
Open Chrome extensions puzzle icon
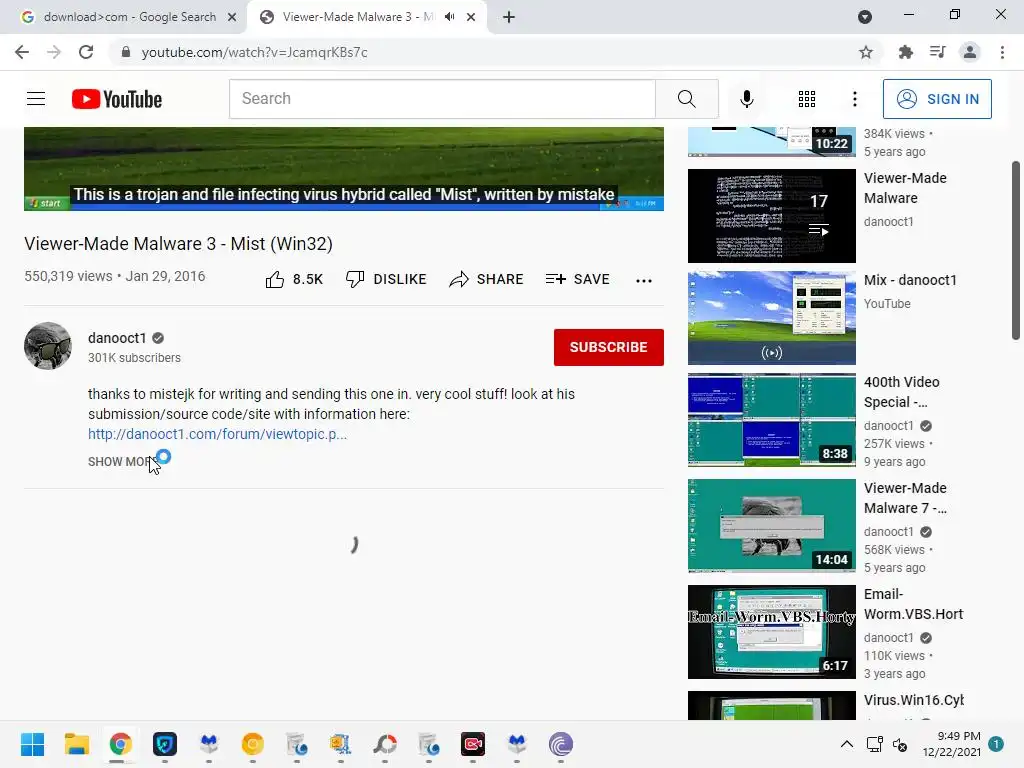[905, 52]
